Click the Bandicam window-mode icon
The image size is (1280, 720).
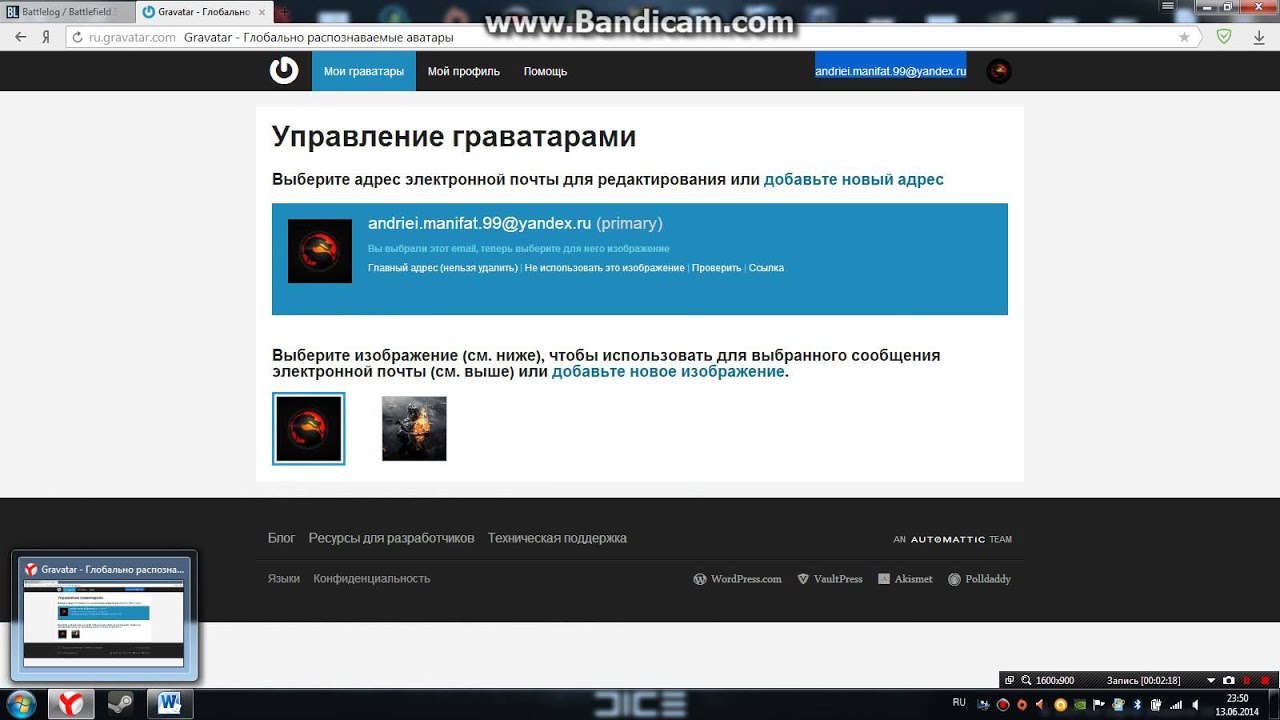(x=1010, y=680)
